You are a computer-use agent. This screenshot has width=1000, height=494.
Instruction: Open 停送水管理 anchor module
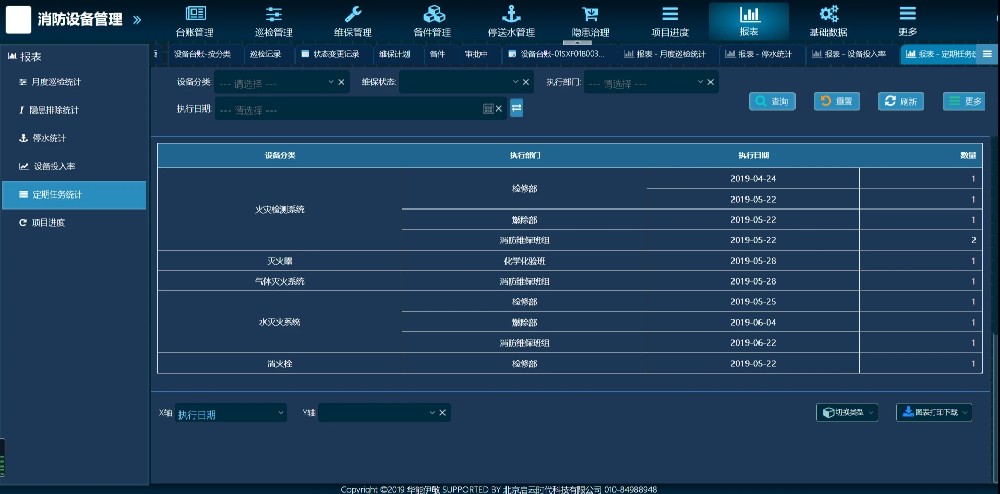click(x=511, y=21)
